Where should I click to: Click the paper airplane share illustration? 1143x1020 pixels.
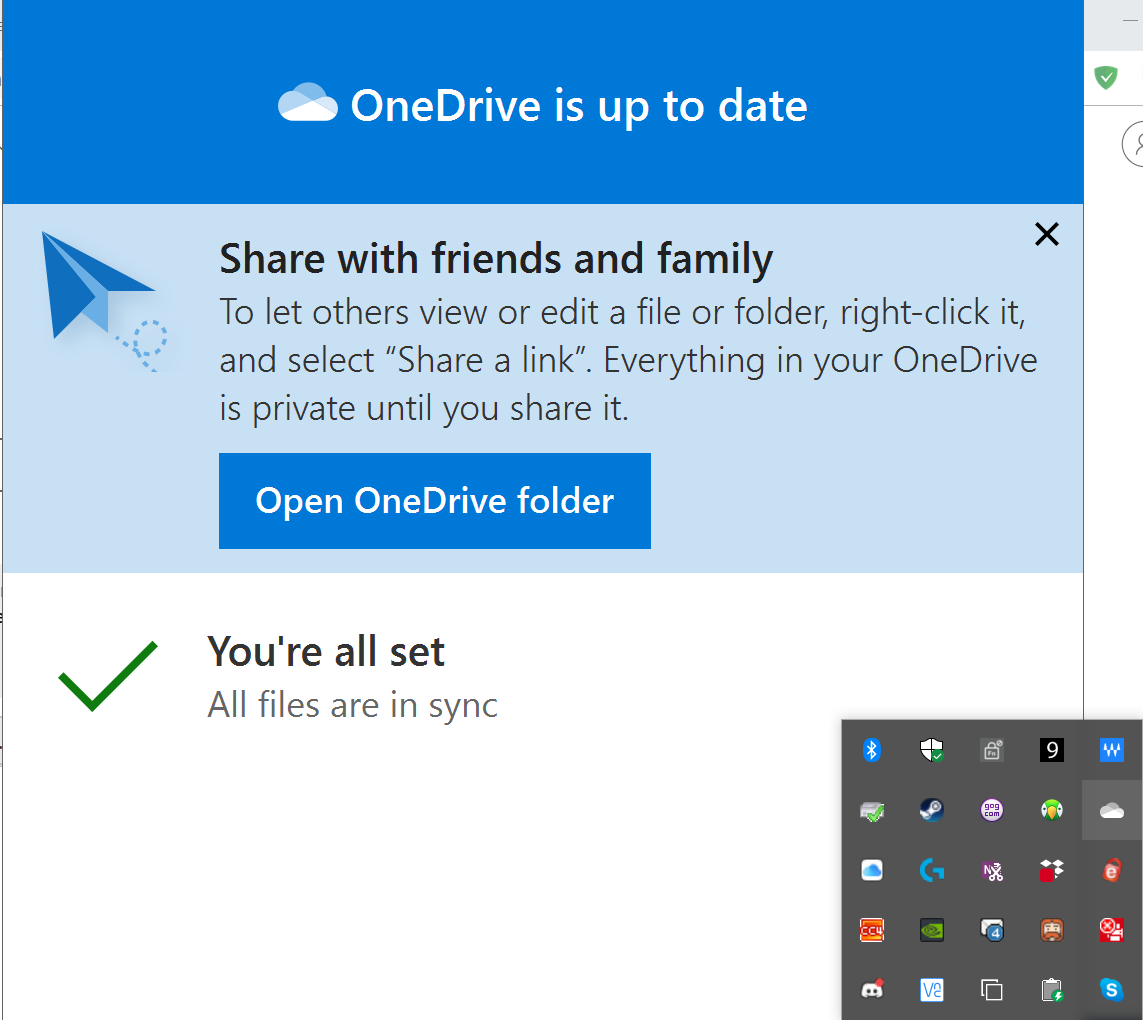[104, 301]
